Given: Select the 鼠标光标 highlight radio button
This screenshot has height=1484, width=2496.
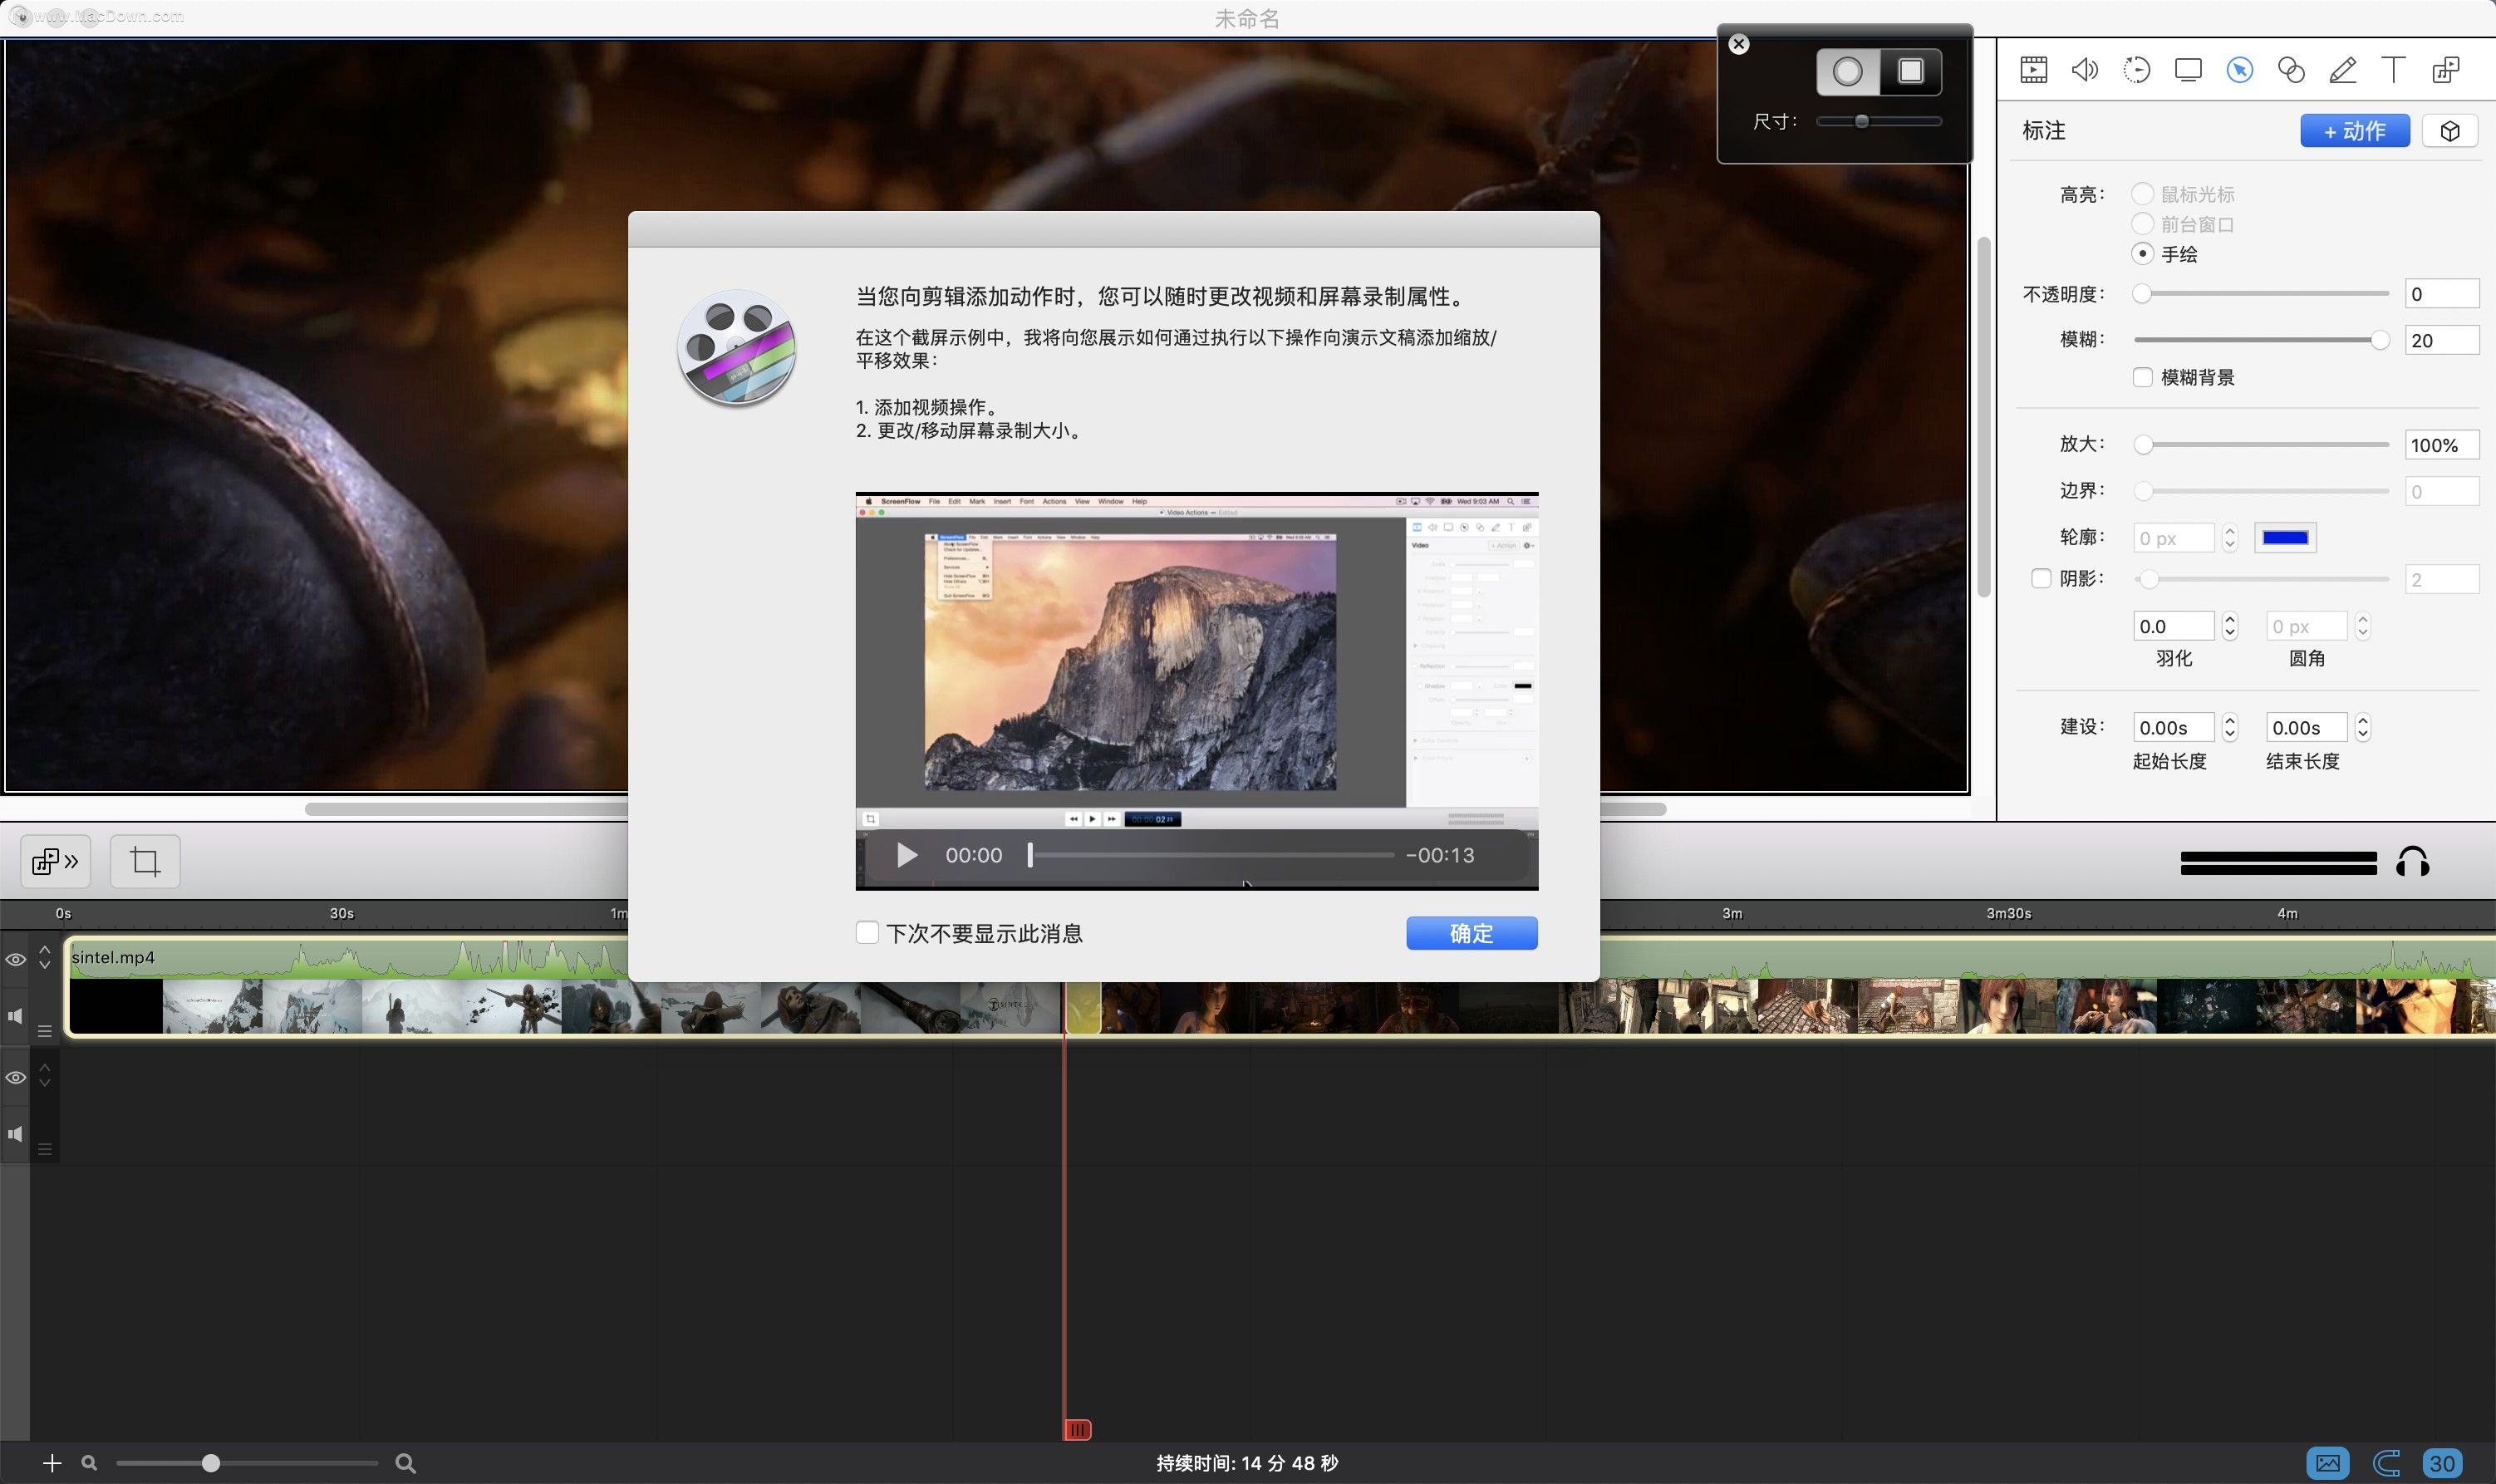Looking at the screenshot, I should pyautogui.click(x=2142, y=194).
